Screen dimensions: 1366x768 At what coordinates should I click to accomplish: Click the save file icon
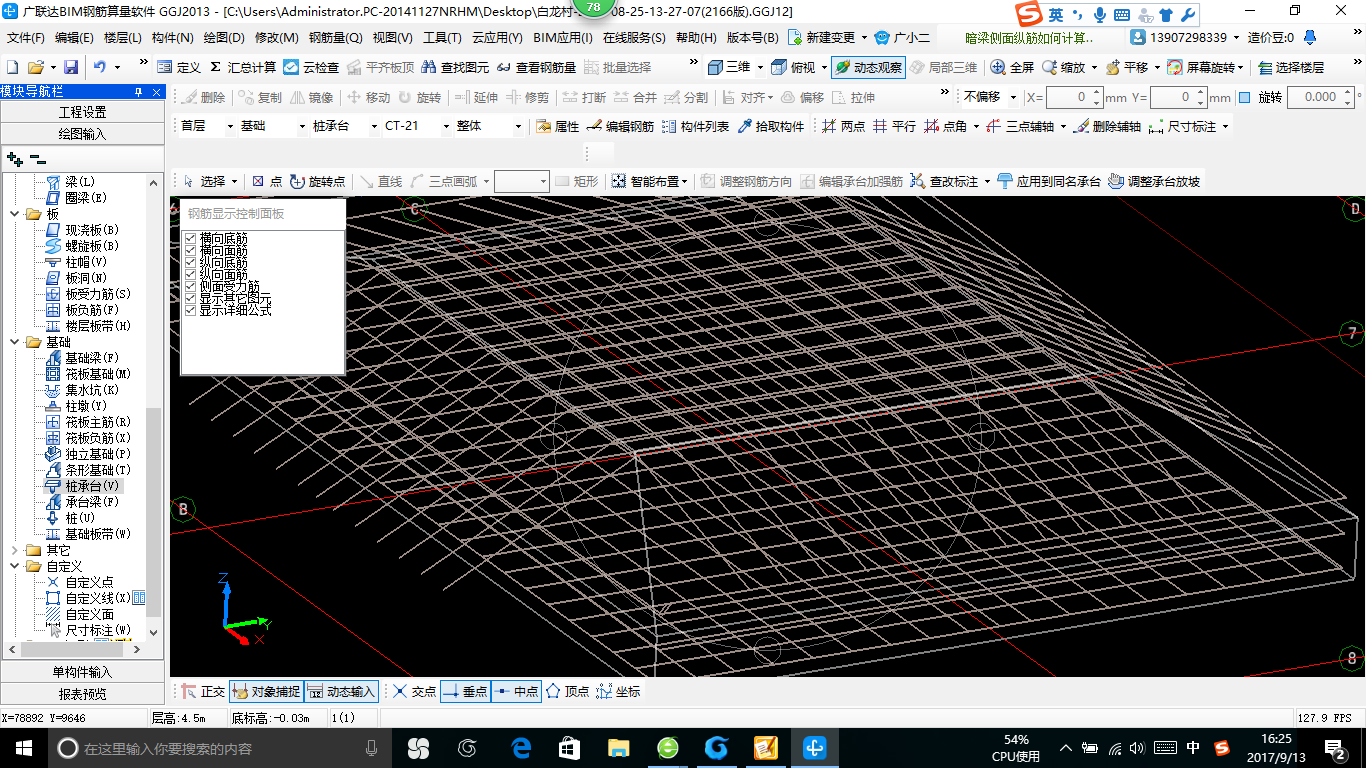tap(71, 67)
